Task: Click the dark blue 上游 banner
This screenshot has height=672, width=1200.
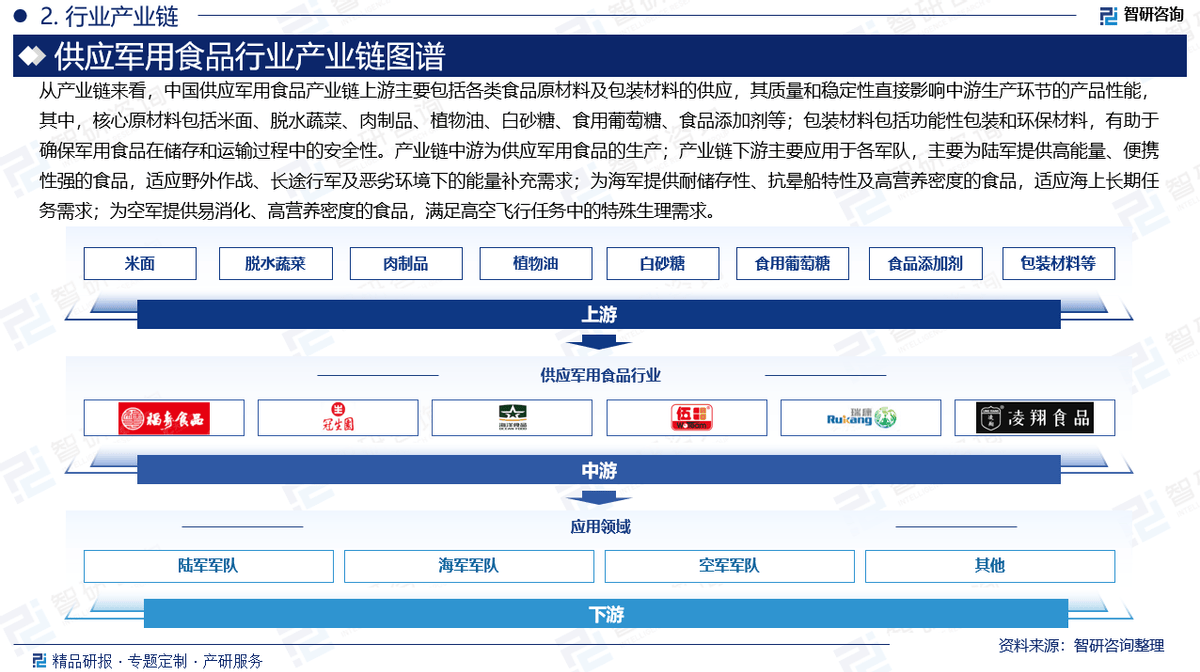Action: 598,314
